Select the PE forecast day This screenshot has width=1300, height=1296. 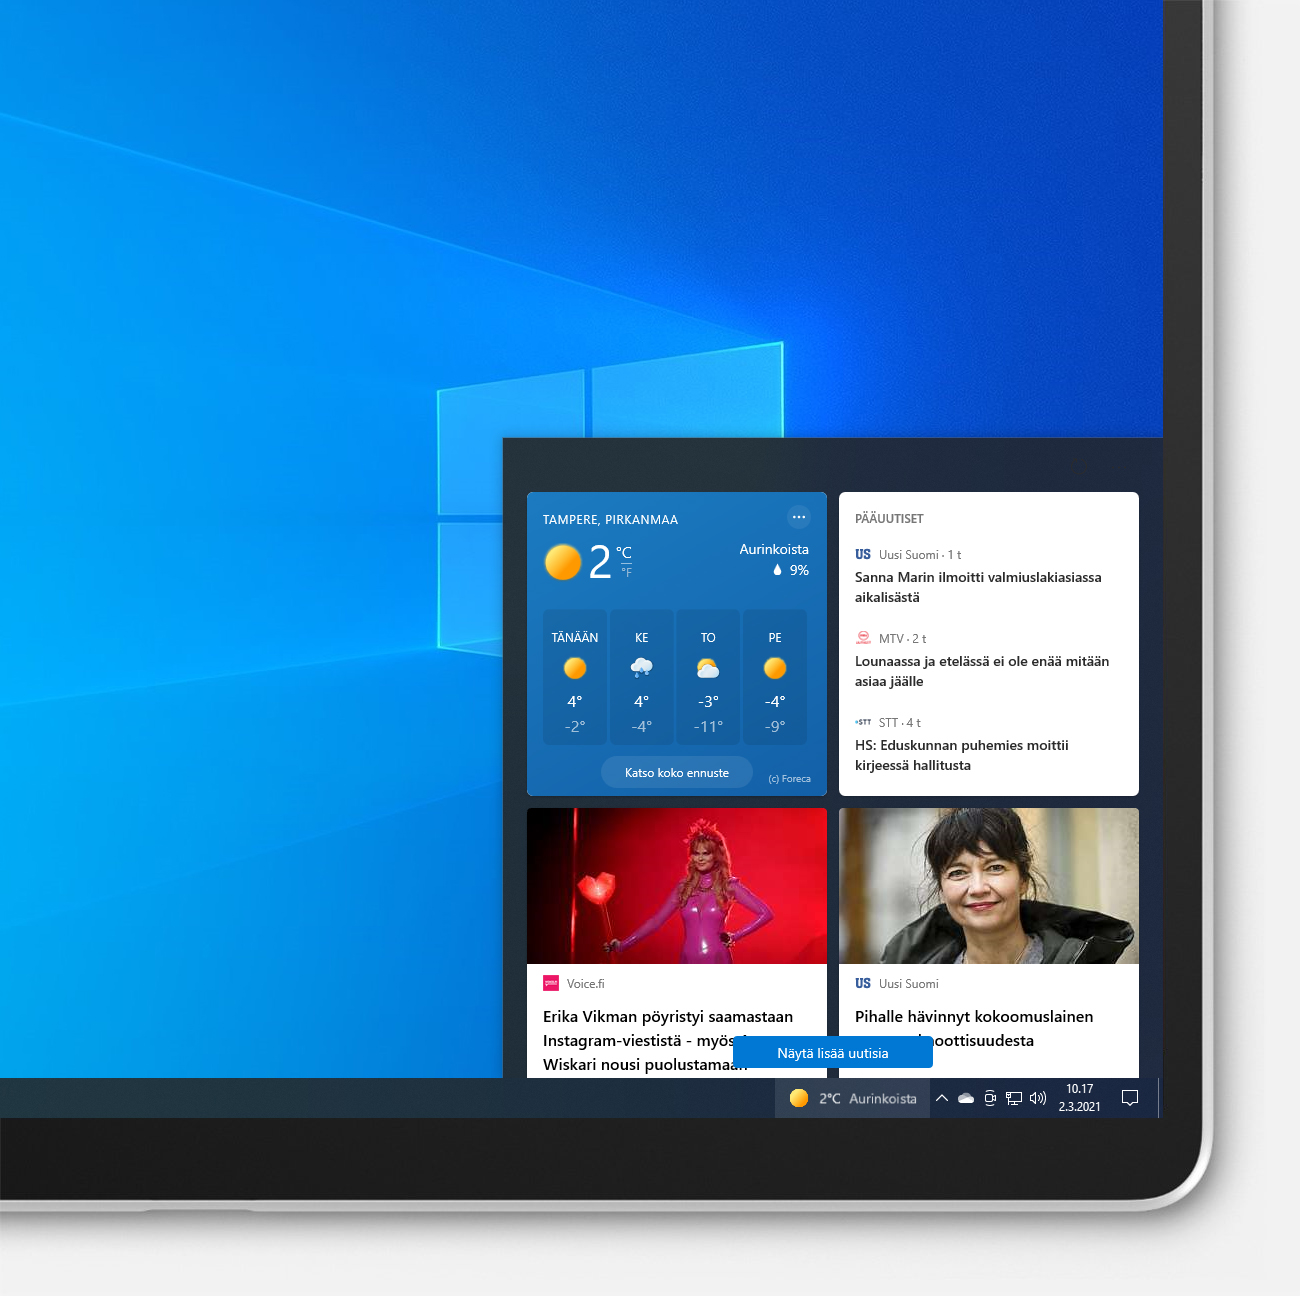pyautogui.click(x=774, y=678)
